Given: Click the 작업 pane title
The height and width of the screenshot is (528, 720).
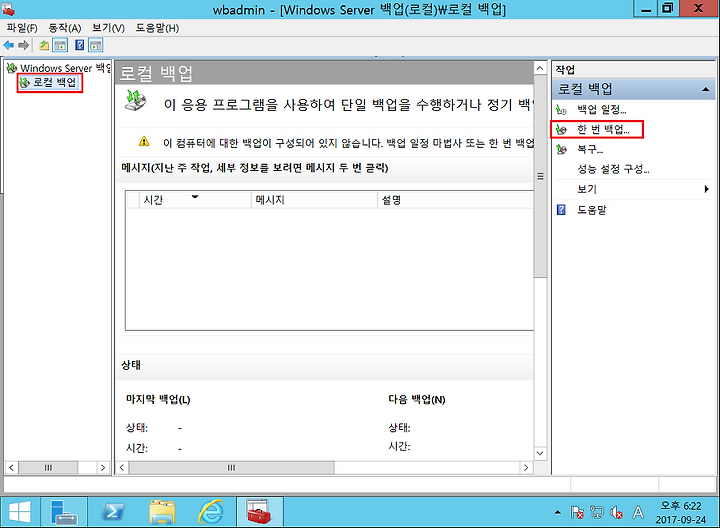Looking at the screenshot, I should tap(565, 70).
